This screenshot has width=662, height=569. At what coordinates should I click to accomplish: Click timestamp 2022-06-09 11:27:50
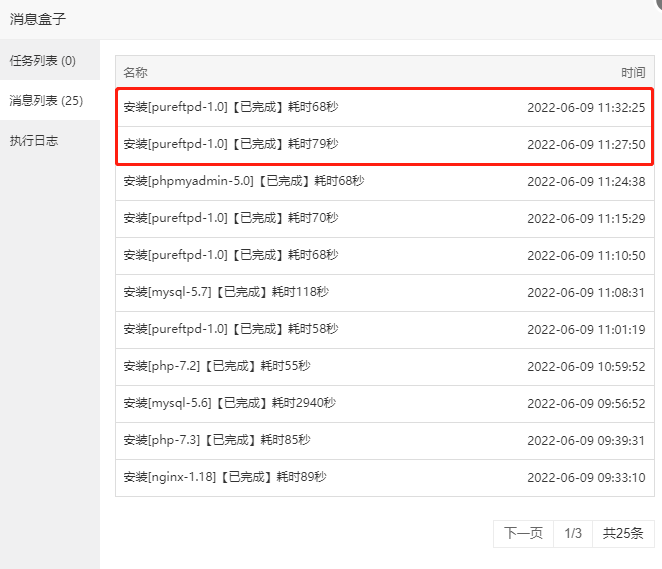point(586,145)
